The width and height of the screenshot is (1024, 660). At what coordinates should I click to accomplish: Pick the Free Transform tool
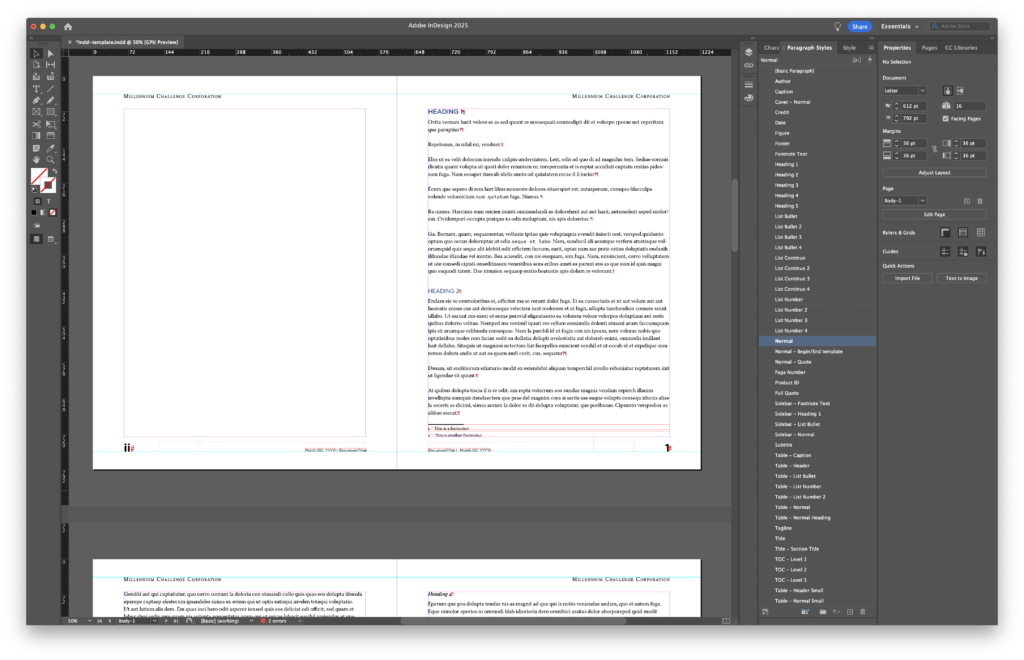50,124
